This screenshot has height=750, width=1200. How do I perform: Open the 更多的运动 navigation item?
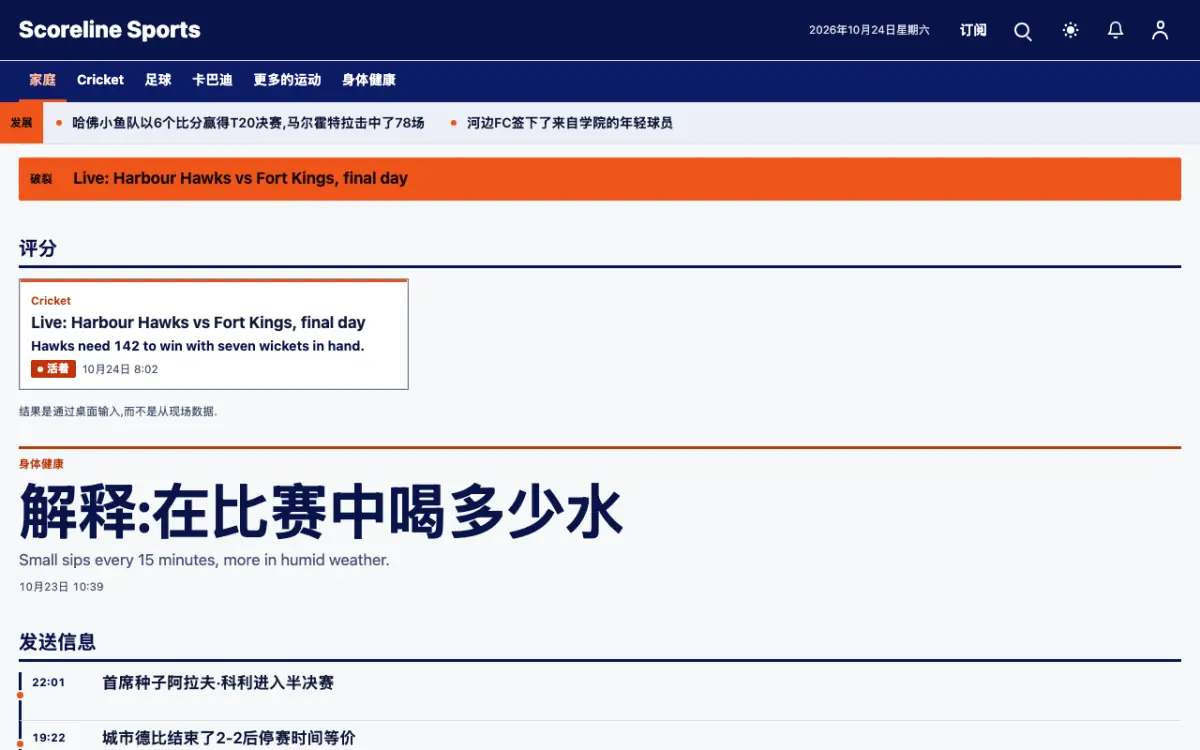tap(287, 80)
